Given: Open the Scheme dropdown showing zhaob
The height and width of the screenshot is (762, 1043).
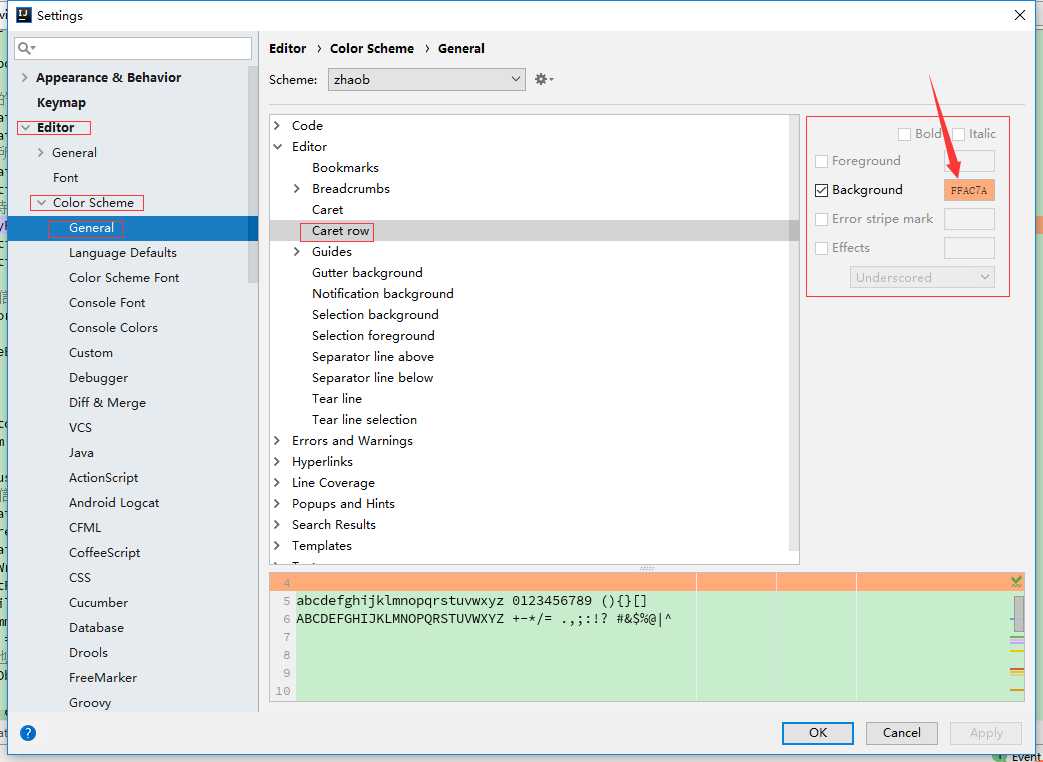Looking at the screenshot, I should pos(426,79).
